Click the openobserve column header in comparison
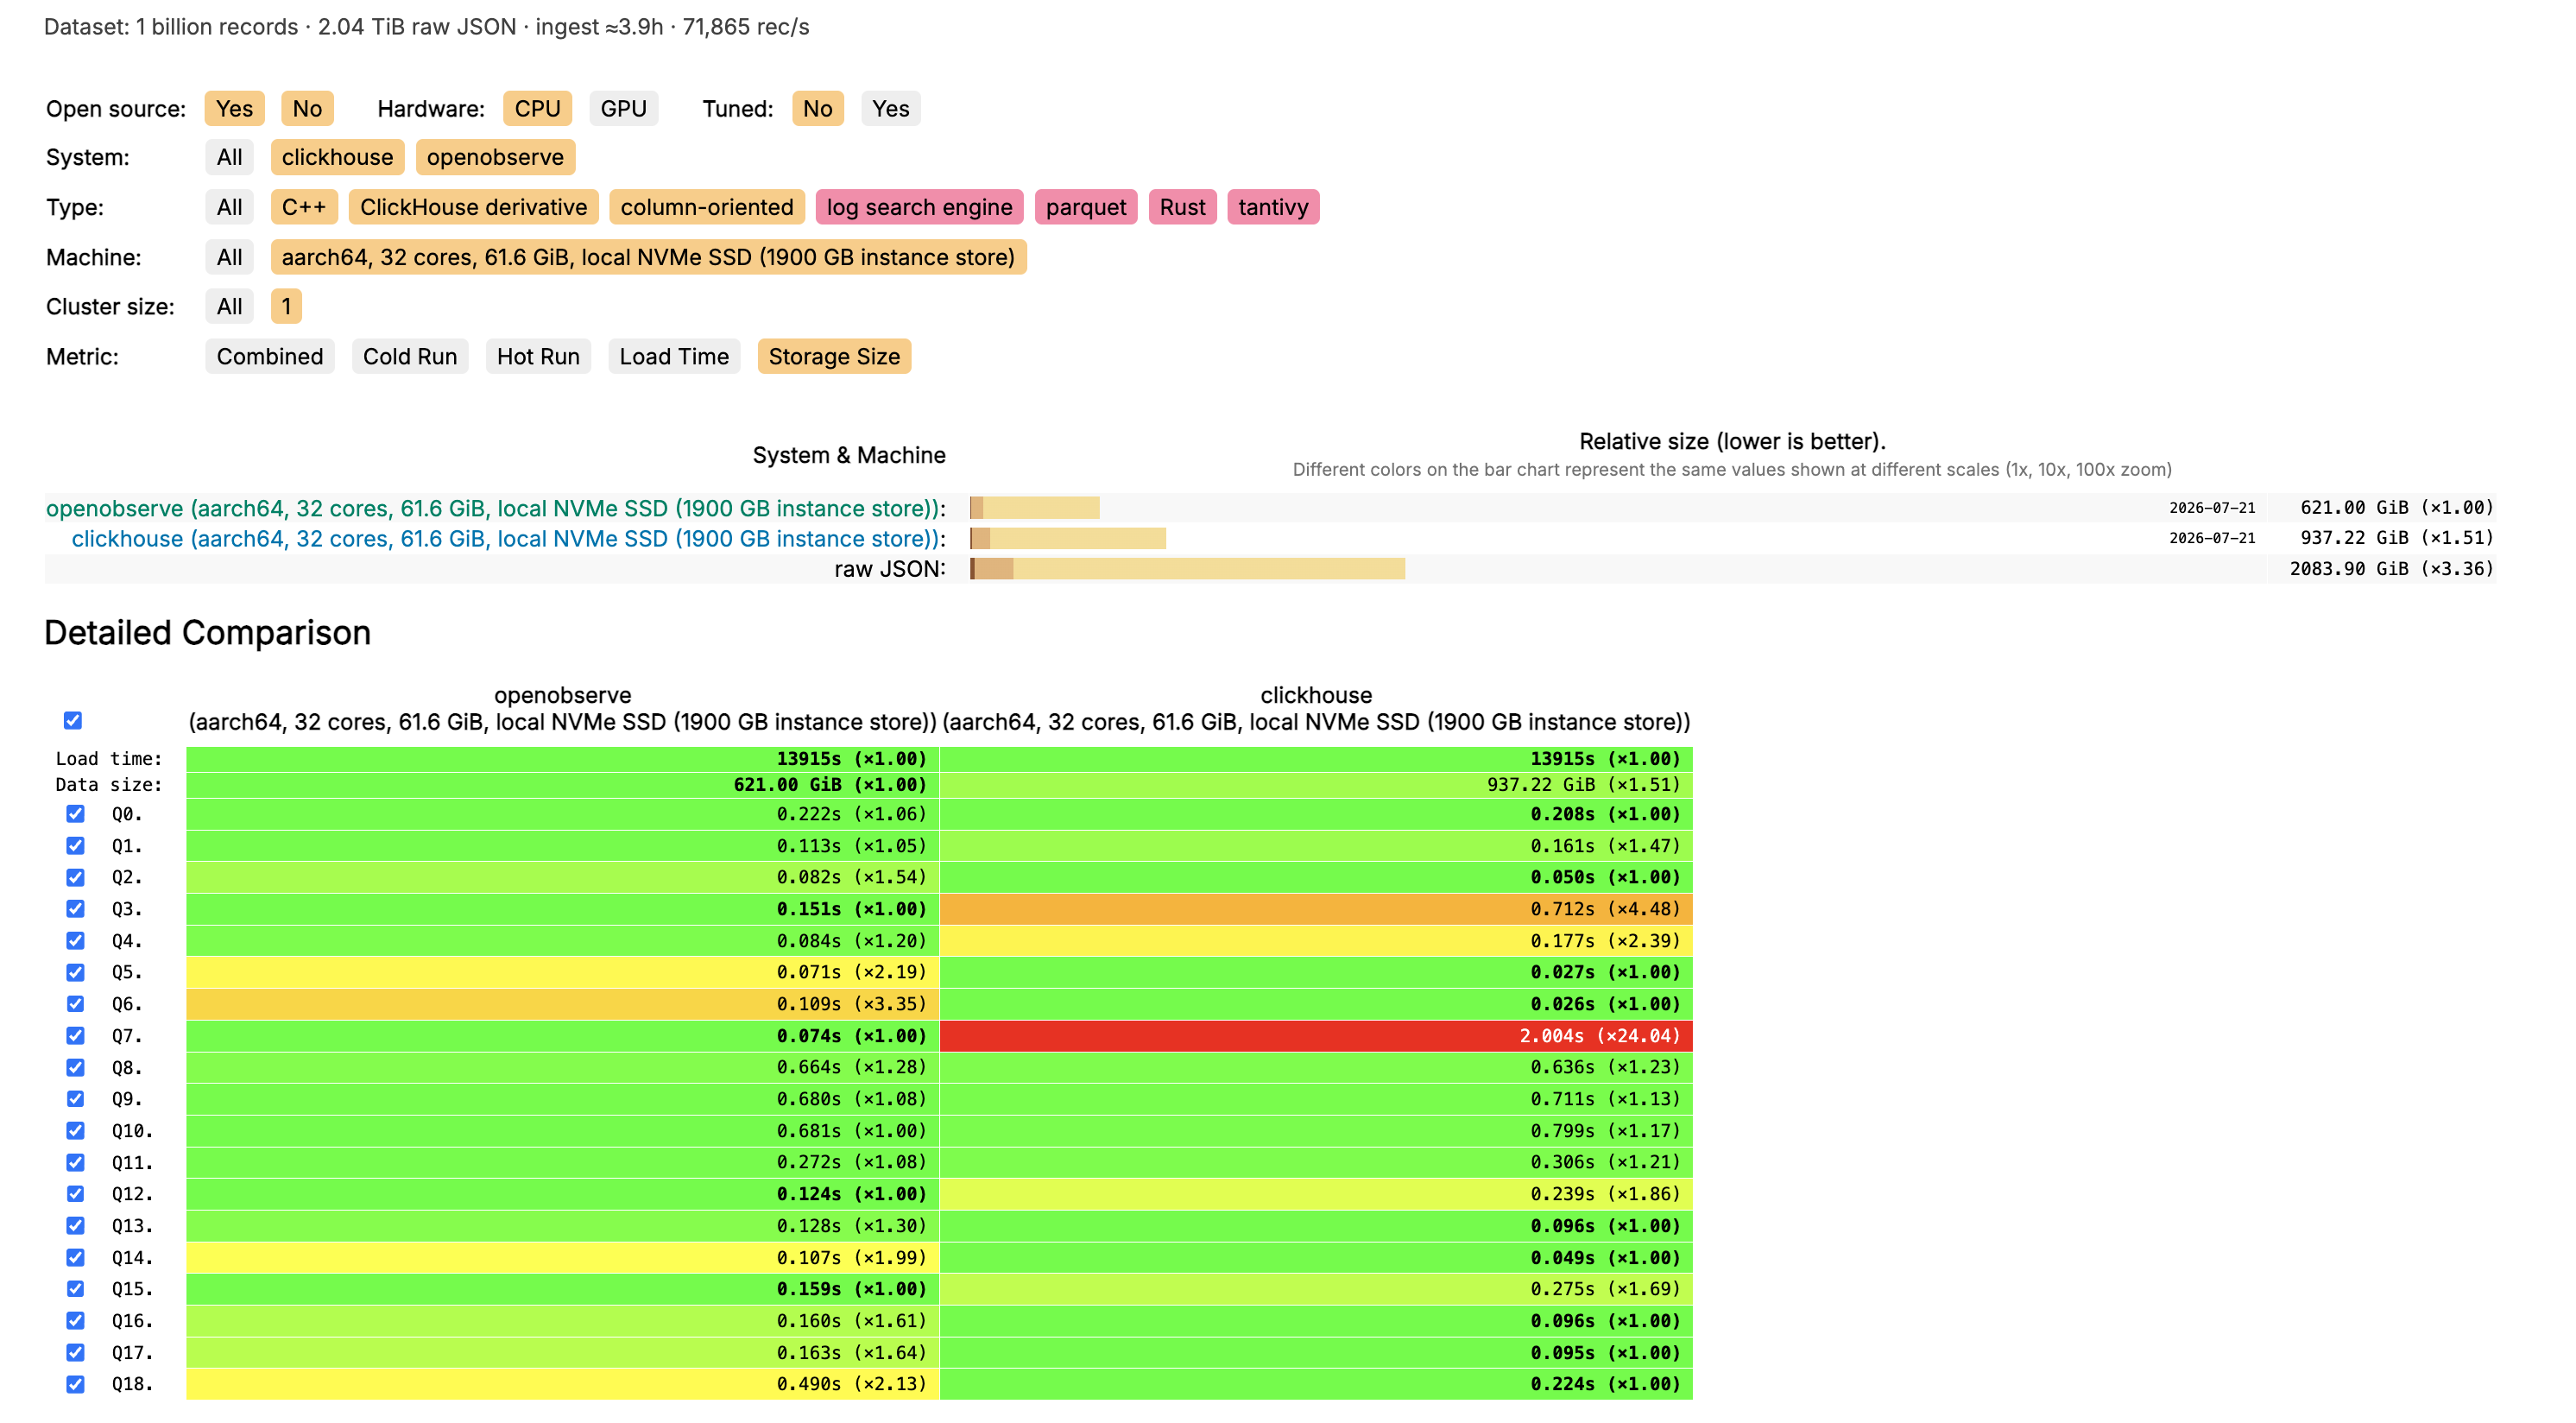Screen dimensions: 2576x1423 pyautogui.click(x=563, y=709)
